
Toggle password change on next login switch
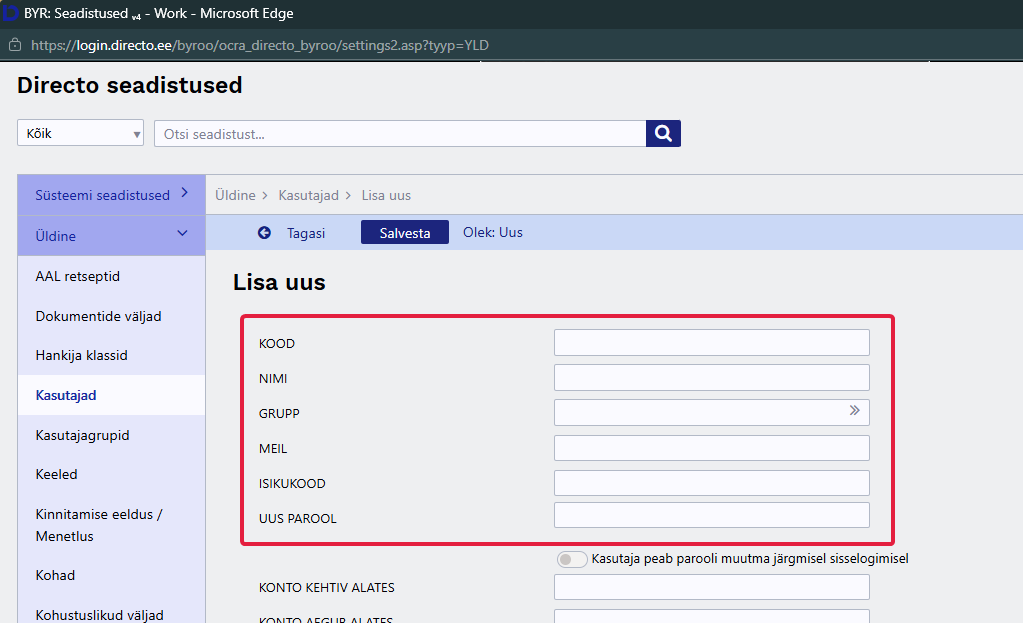[x=572, y=559]
